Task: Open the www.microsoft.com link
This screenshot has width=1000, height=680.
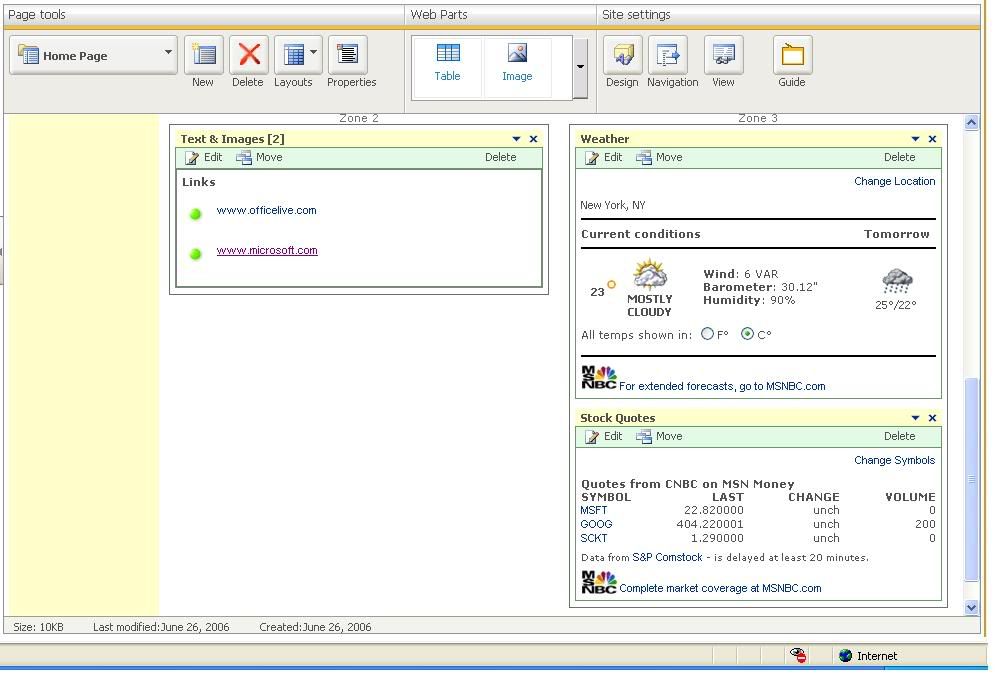Action: pyautogui.click(x=267, y=251)
